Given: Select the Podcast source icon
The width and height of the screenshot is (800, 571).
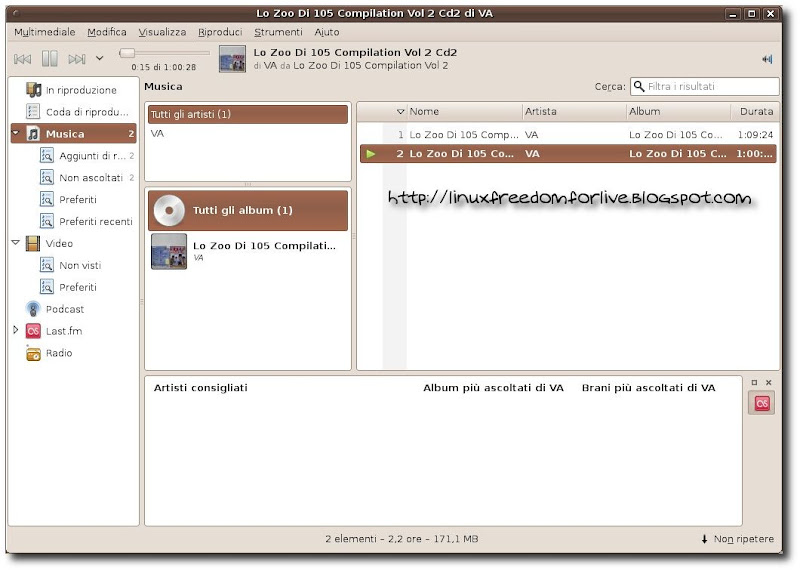Looking at the screenshot, I should tap(33, 309).
